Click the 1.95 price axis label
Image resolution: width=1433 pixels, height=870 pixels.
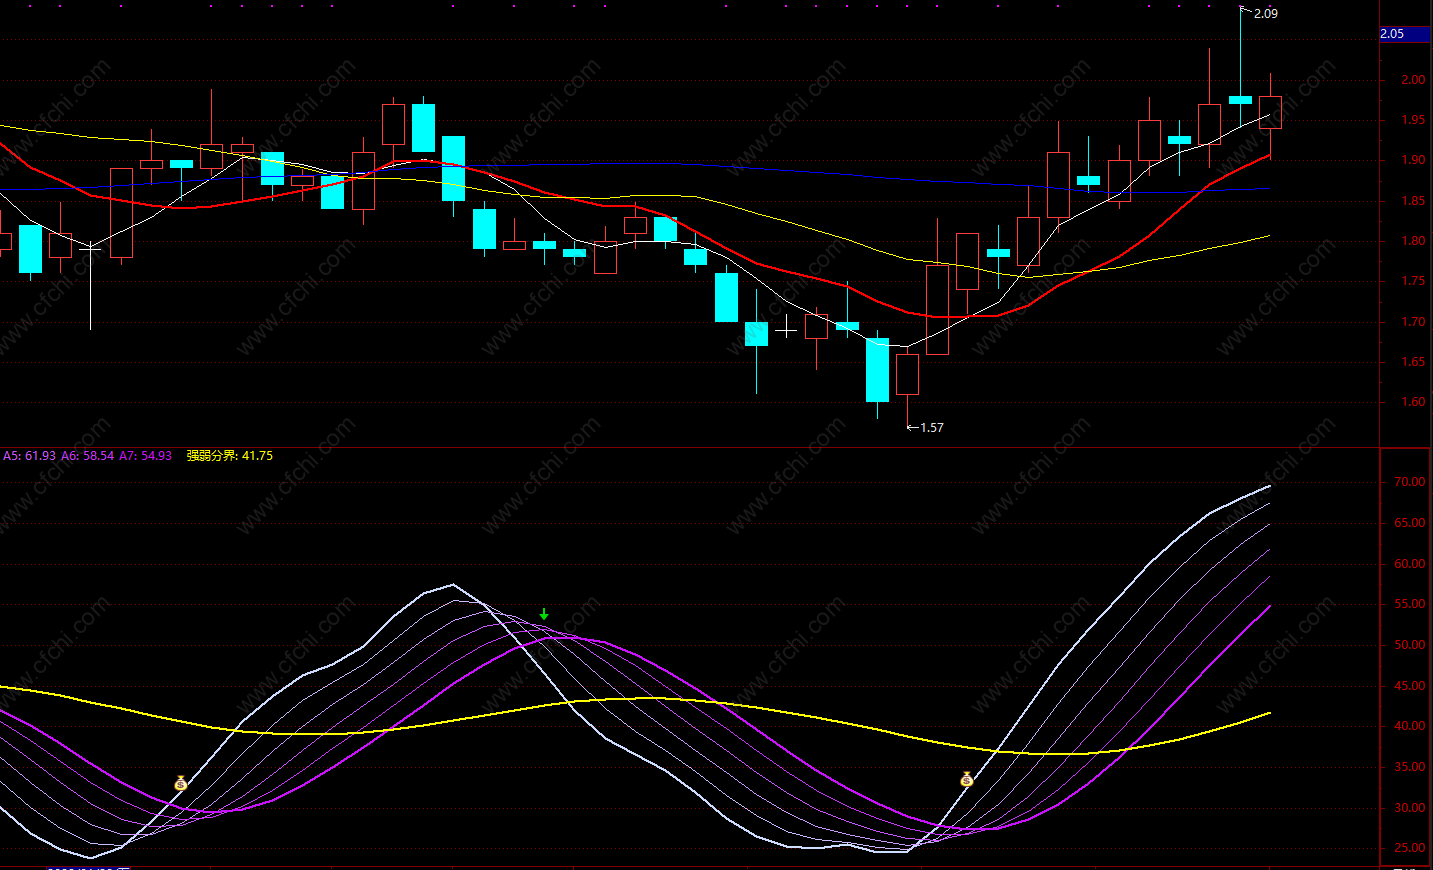click(1413, 119)
